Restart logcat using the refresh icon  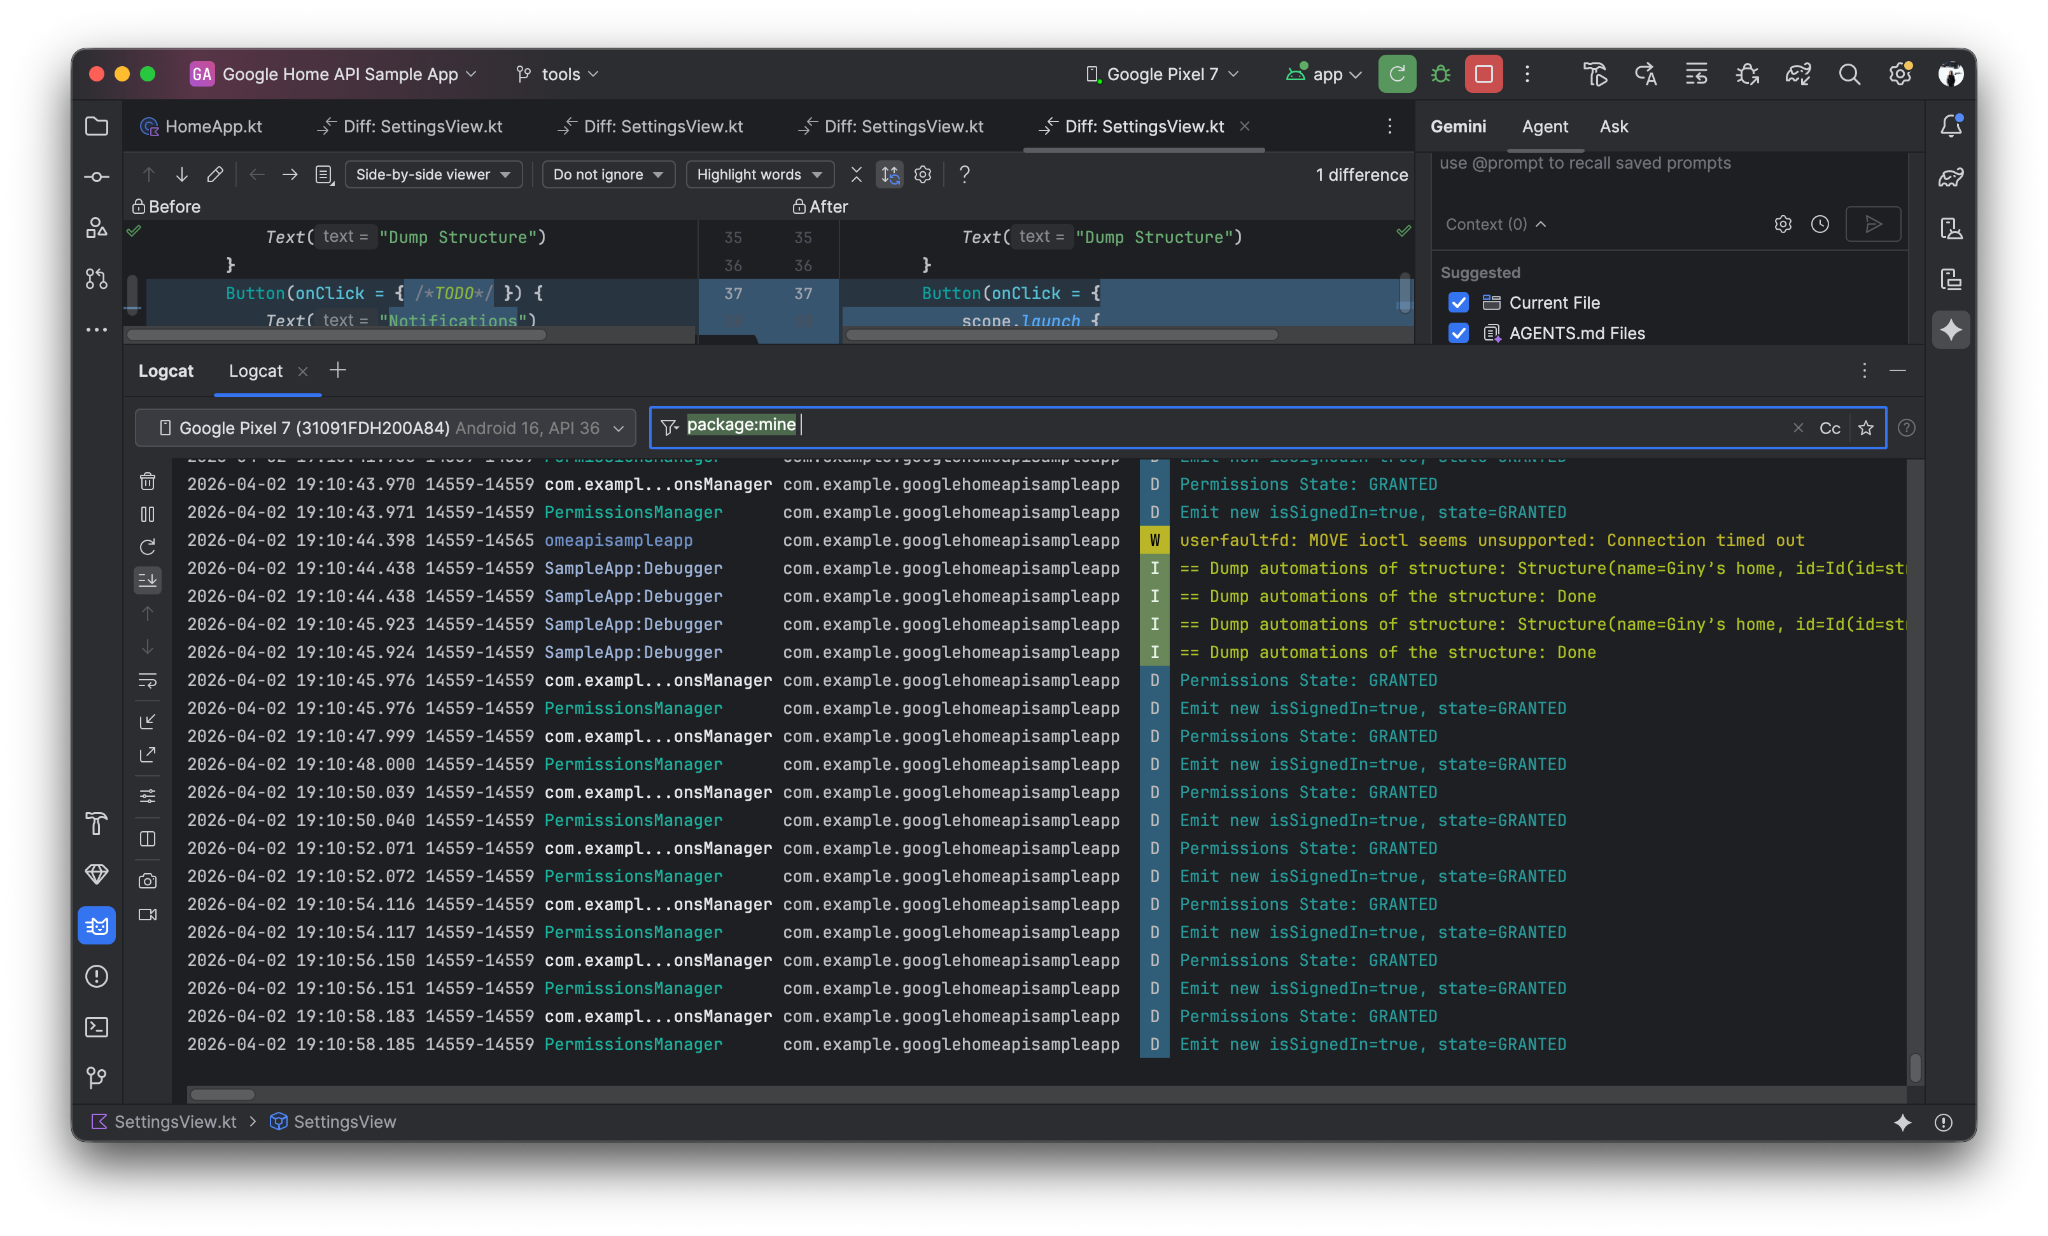click(x=148, y=547)
